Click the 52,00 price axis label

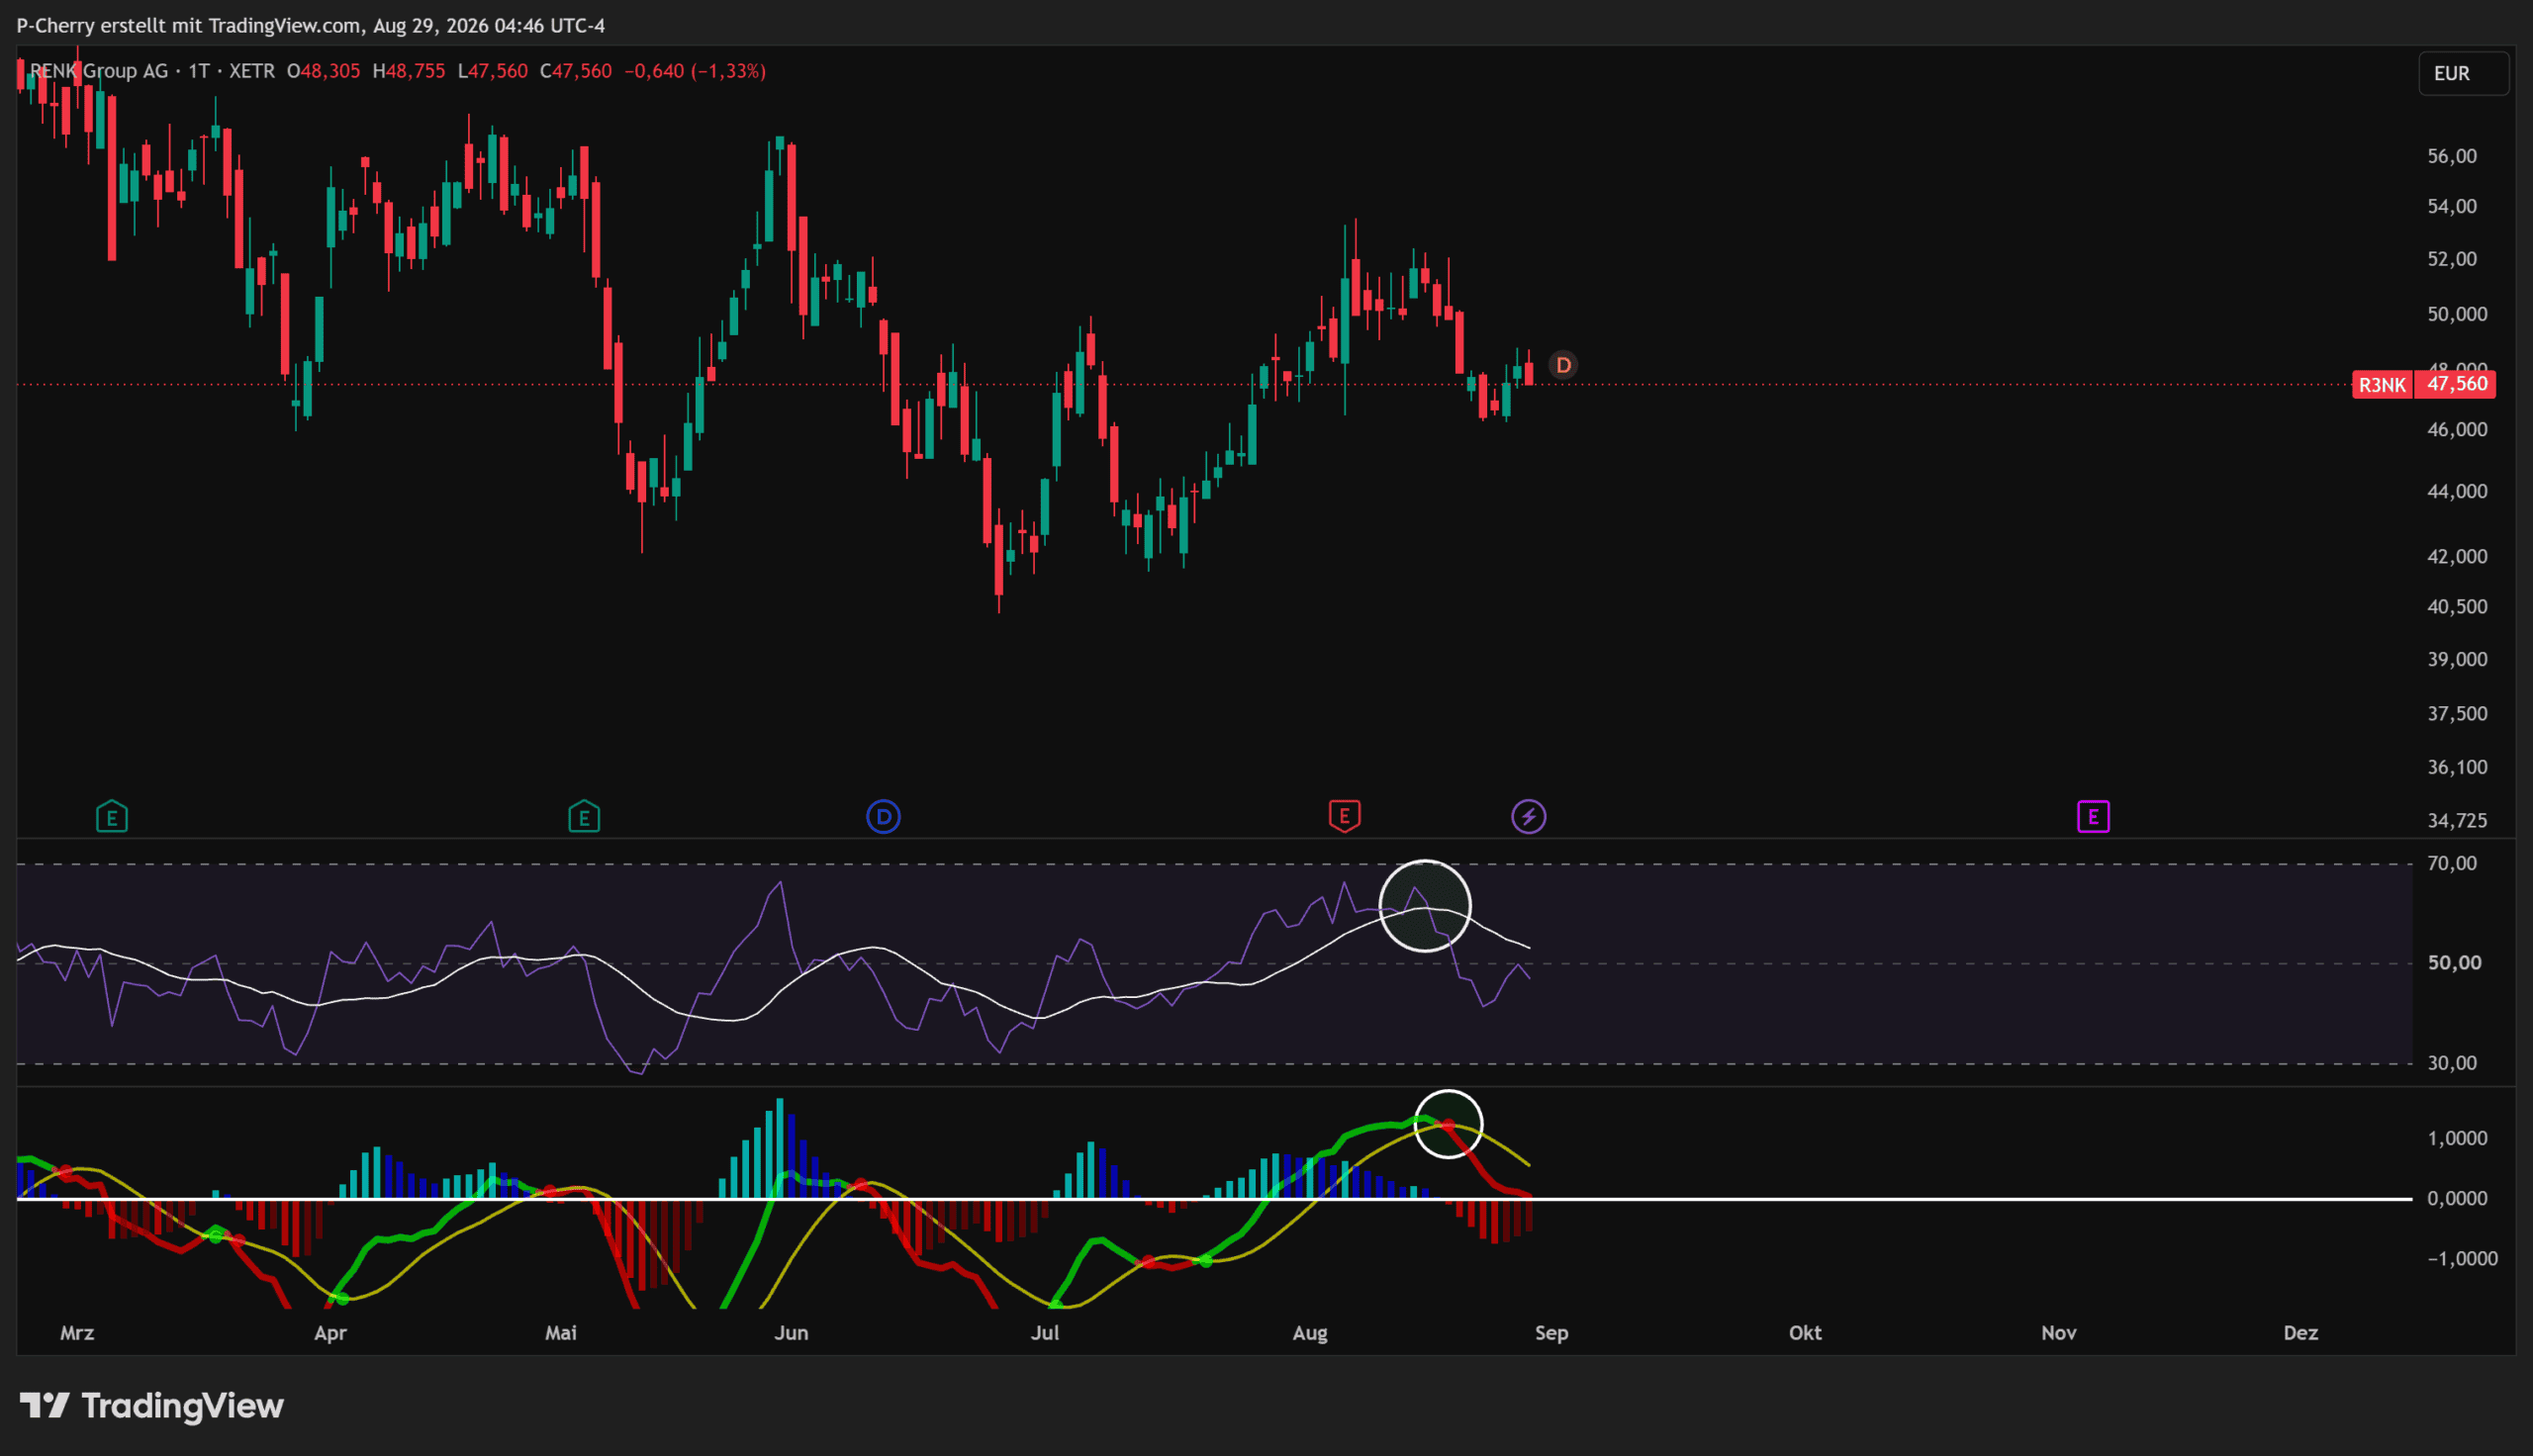click(2452, 259)
